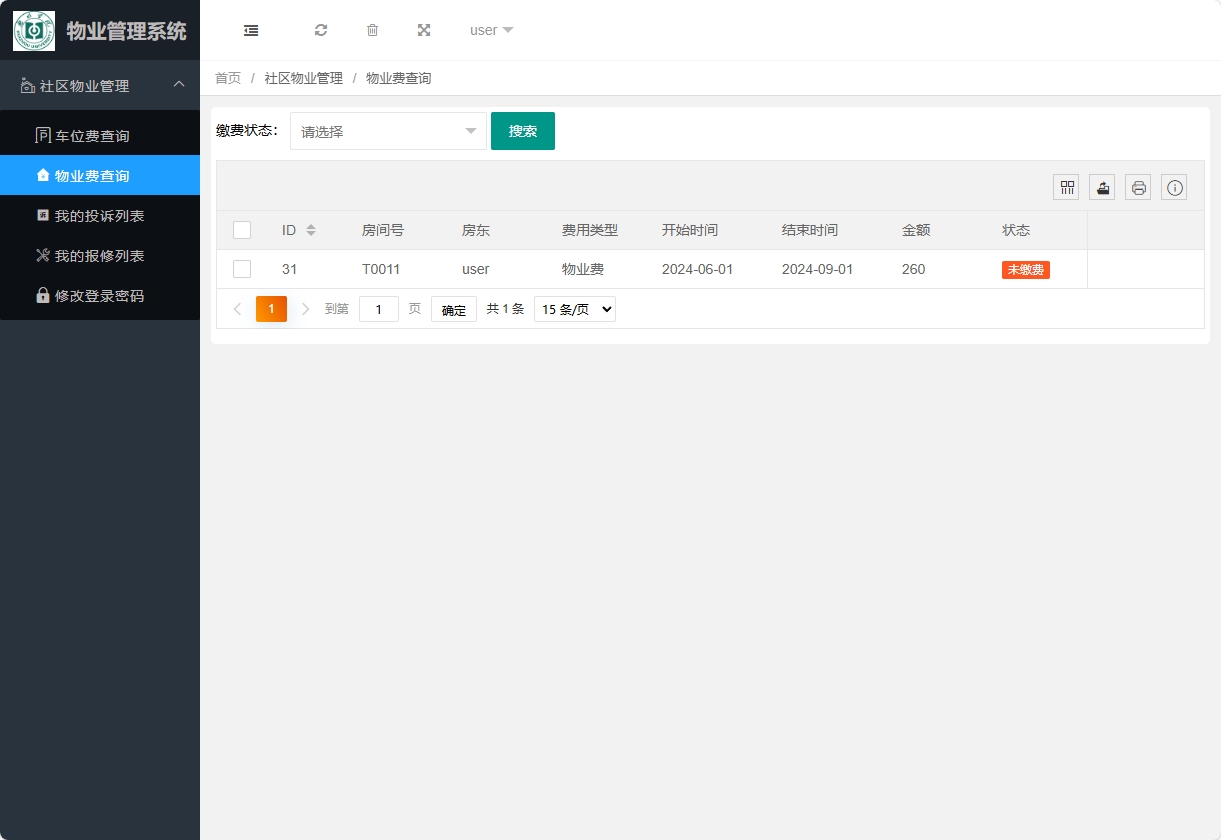The height and width of the screenshot is (840, 1221).
Task: Print the fee table using the printer icon
Action: [x=1137, y=187]
